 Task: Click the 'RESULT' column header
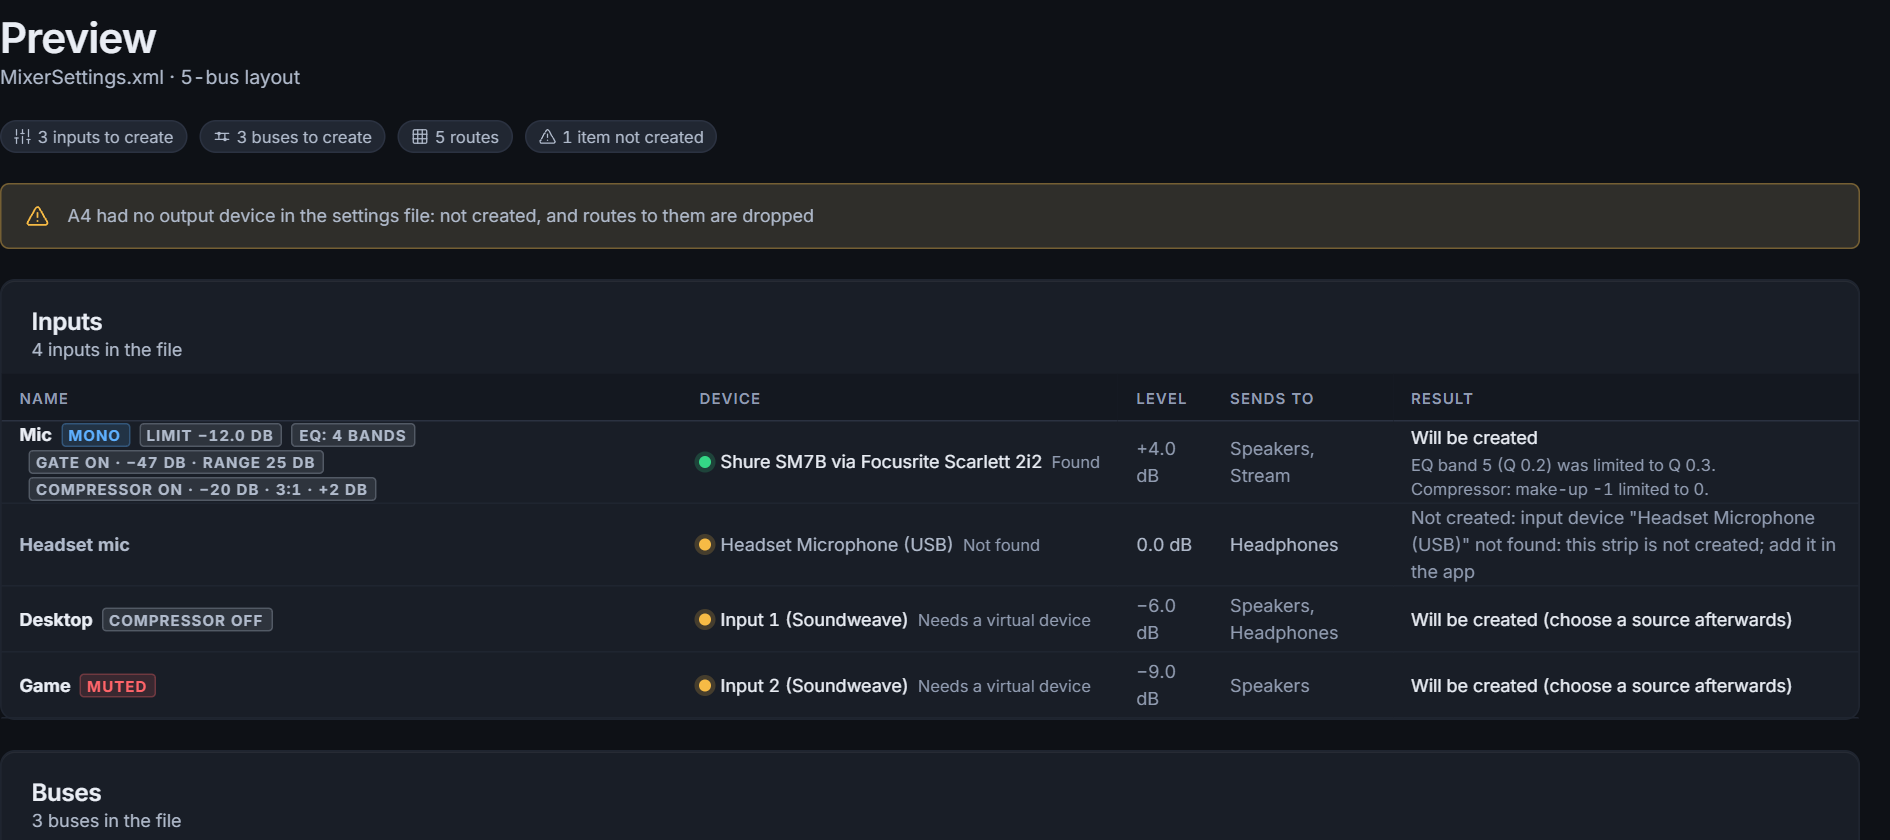coord(1442,399)
